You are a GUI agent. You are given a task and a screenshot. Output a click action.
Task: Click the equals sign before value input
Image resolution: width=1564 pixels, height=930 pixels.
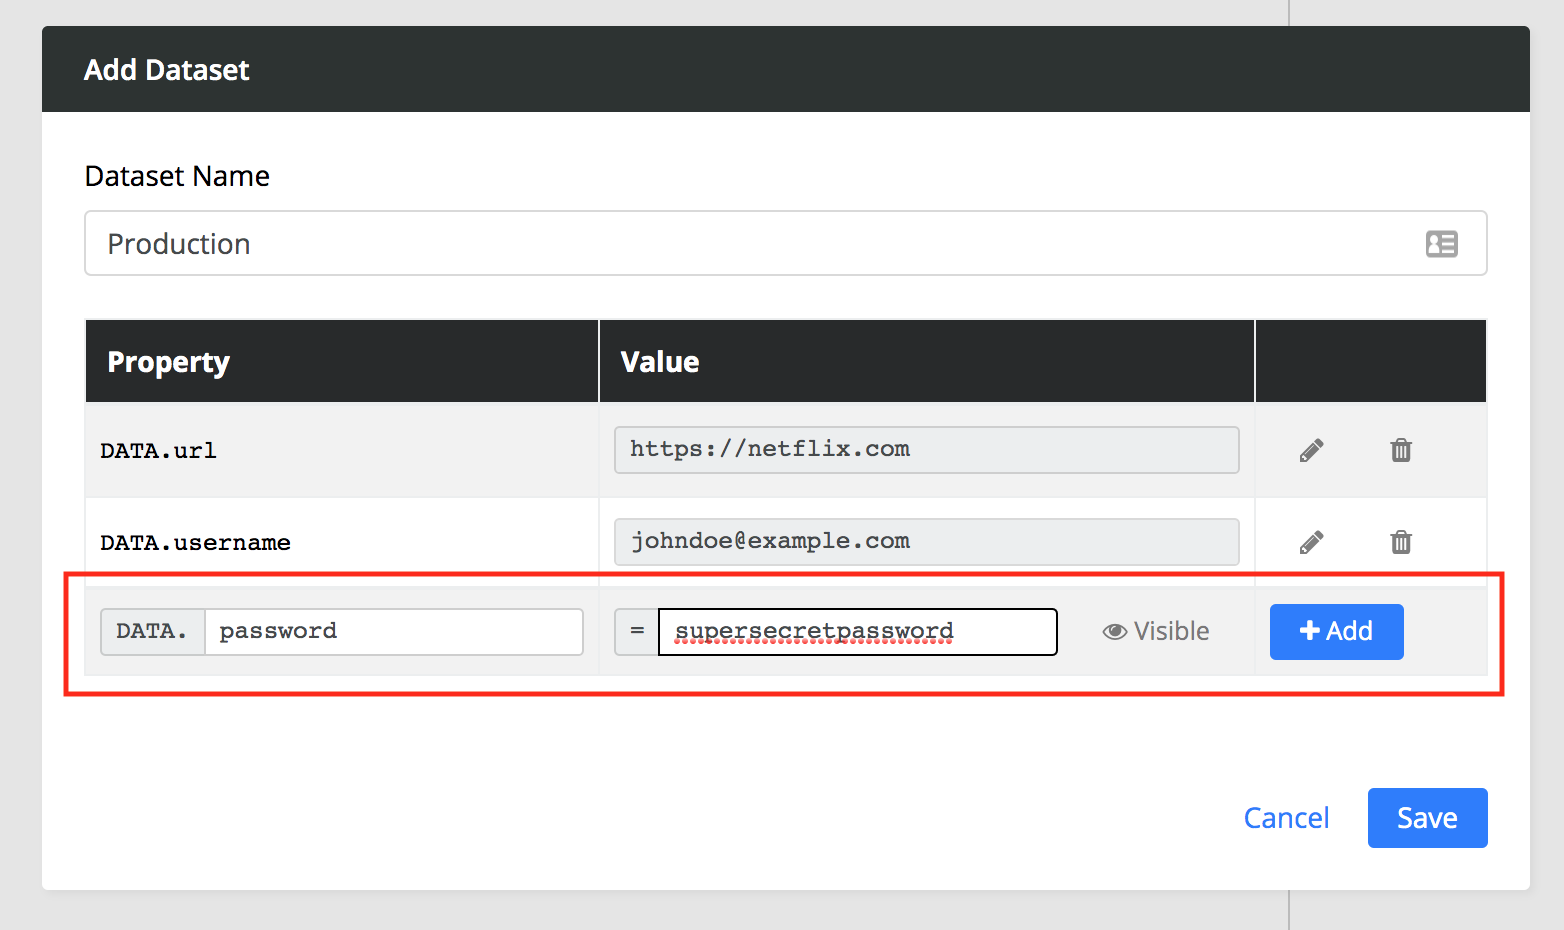pos(637,632)
